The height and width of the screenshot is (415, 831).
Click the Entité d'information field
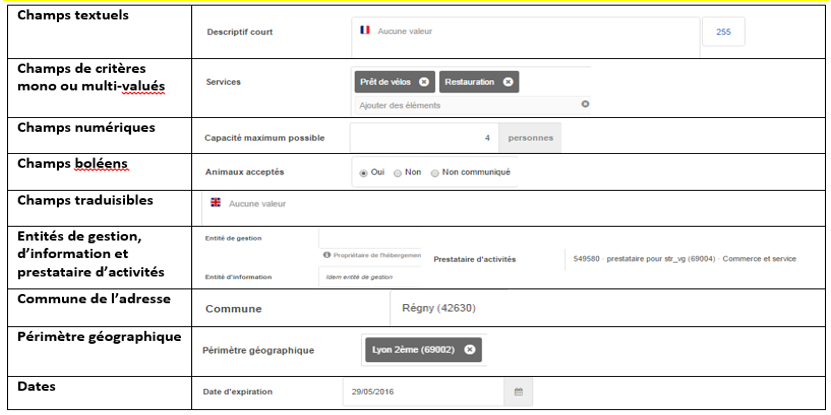370,277
